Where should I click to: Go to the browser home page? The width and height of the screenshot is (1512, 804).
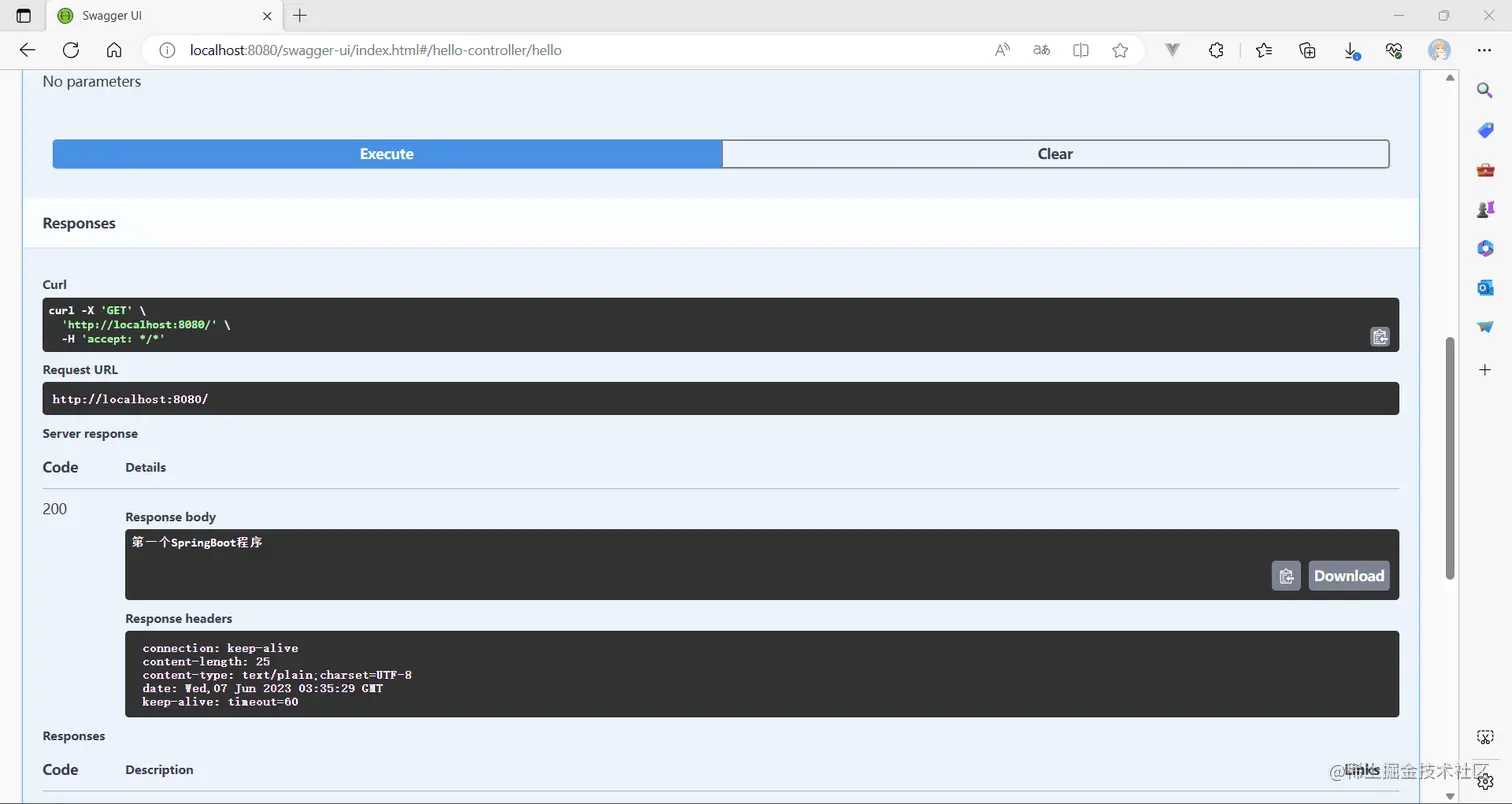(x=114, y=50)
